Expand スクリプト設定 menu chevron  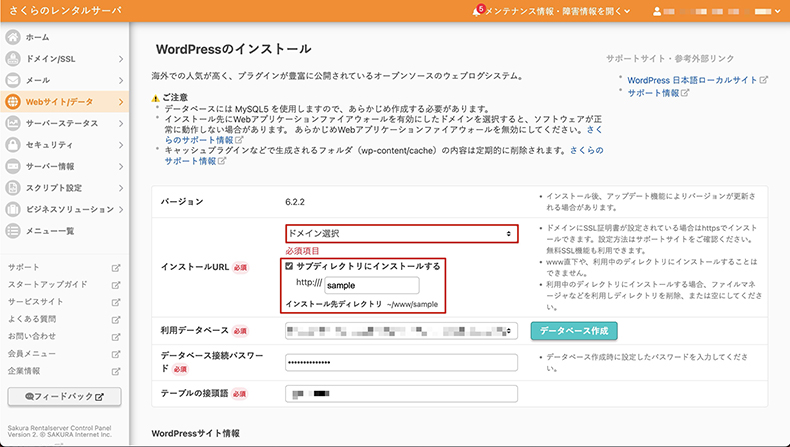click(121, 188)
